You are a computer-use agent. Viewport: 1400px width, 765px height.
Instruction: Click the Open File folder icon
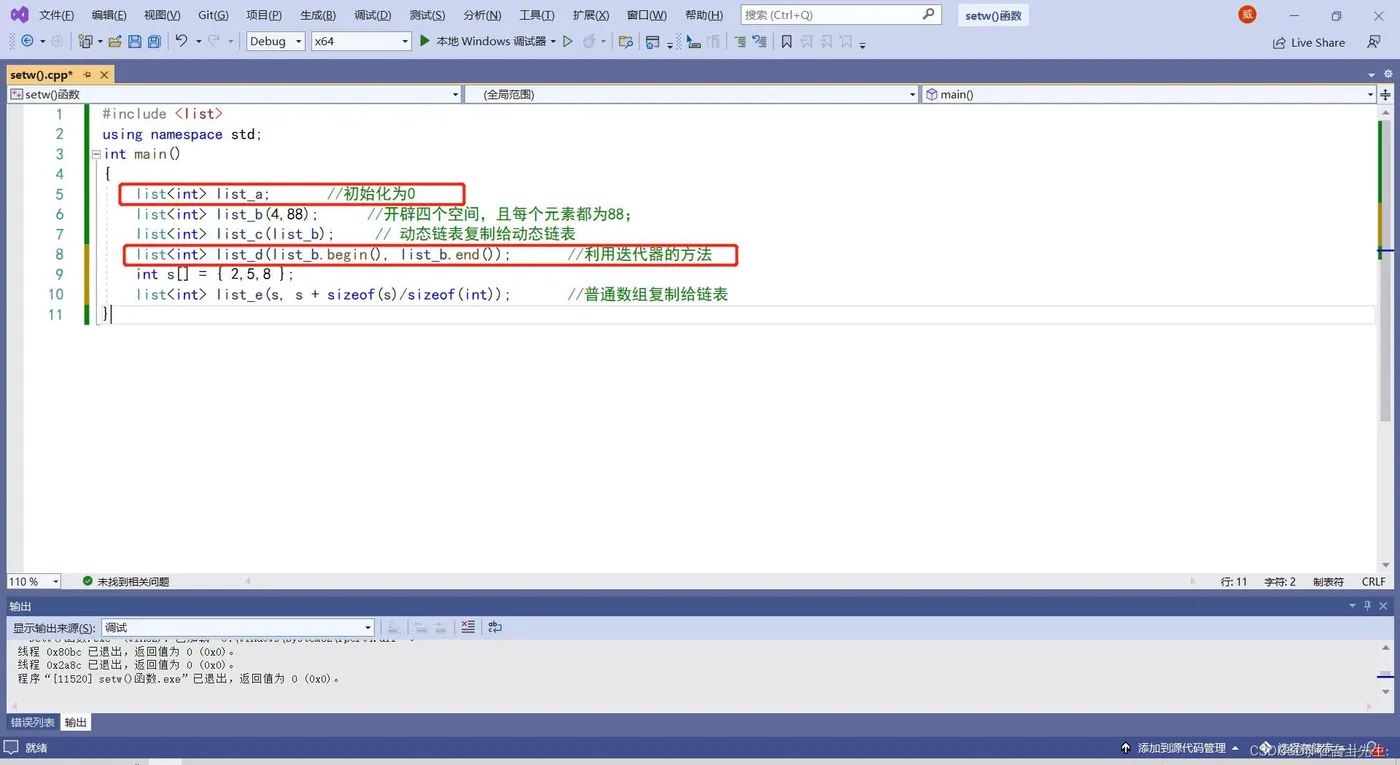(x=115, y=41)
